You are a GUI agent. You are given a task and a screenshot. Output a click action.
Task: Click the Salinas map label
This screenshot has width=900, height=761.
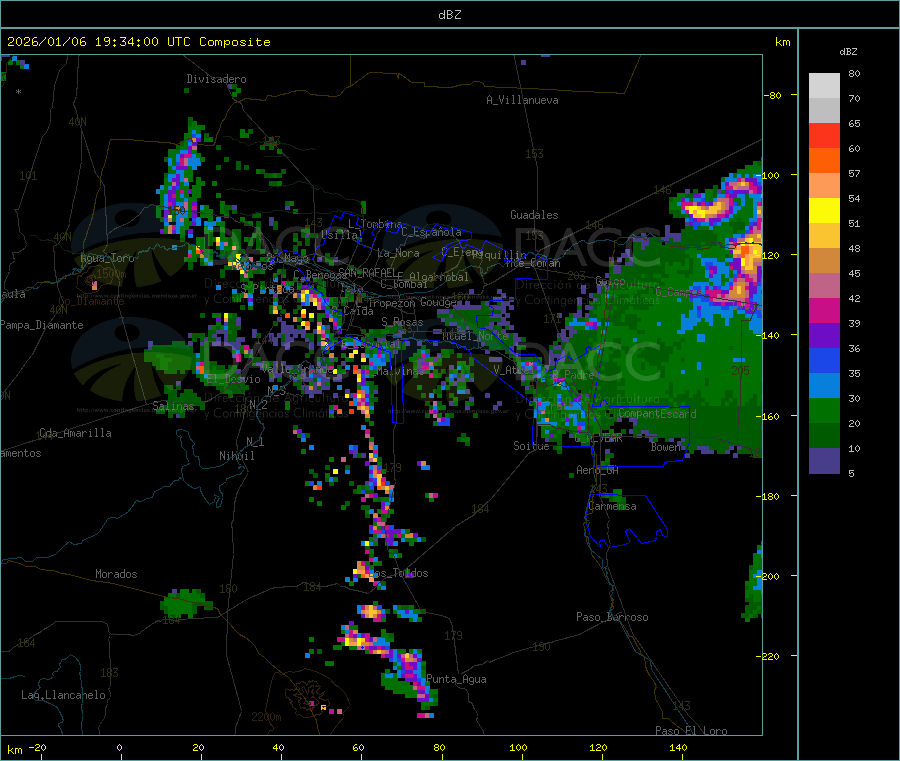point(173,406)
